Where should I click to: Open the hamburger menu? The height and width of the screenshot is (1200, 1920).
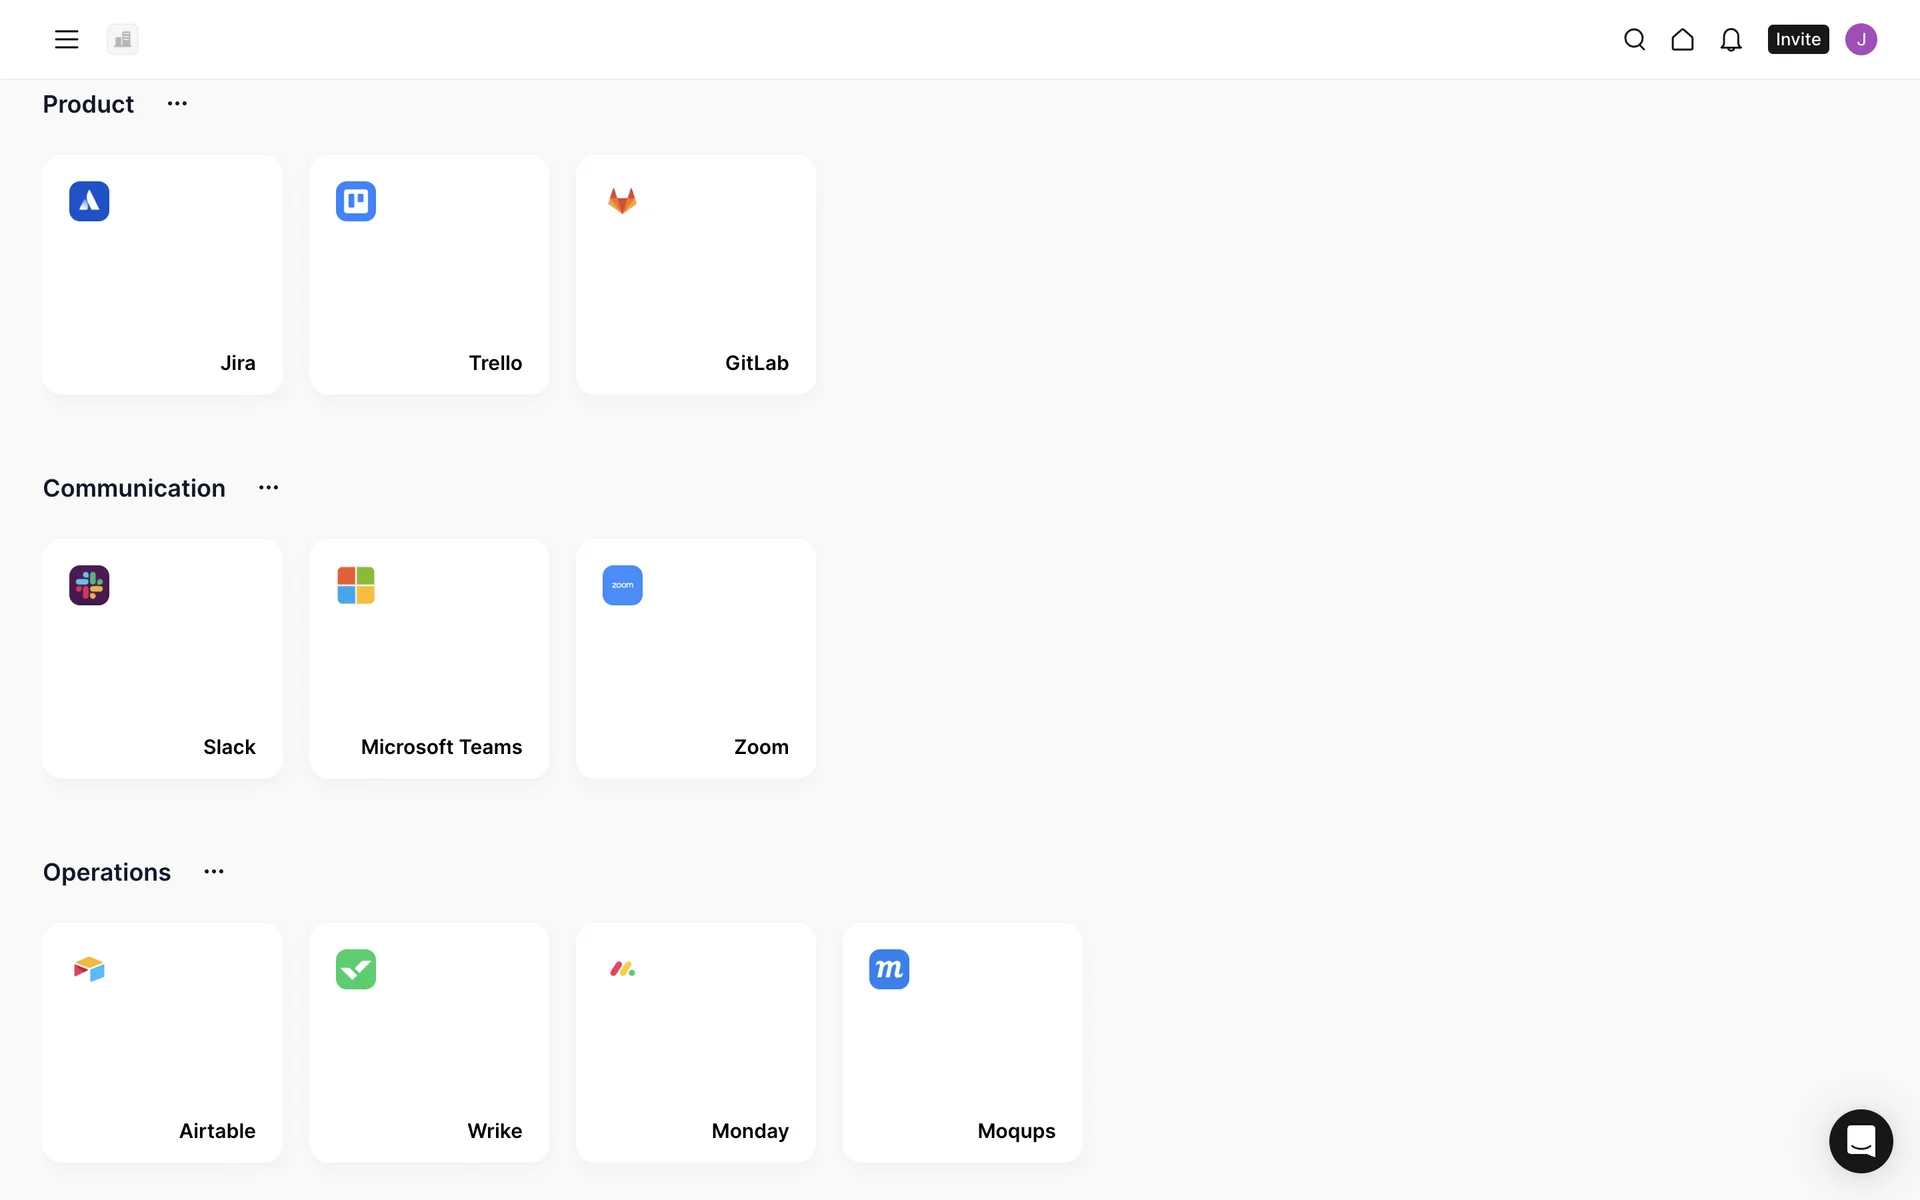66,39
